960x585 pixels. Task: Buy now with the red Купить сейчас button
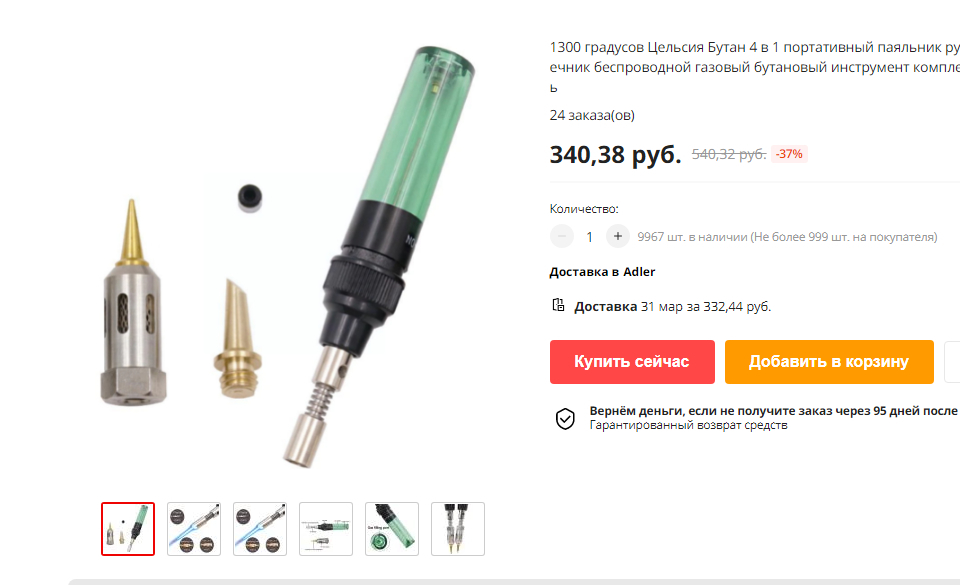pyautogui.click(x=632, y=362)
